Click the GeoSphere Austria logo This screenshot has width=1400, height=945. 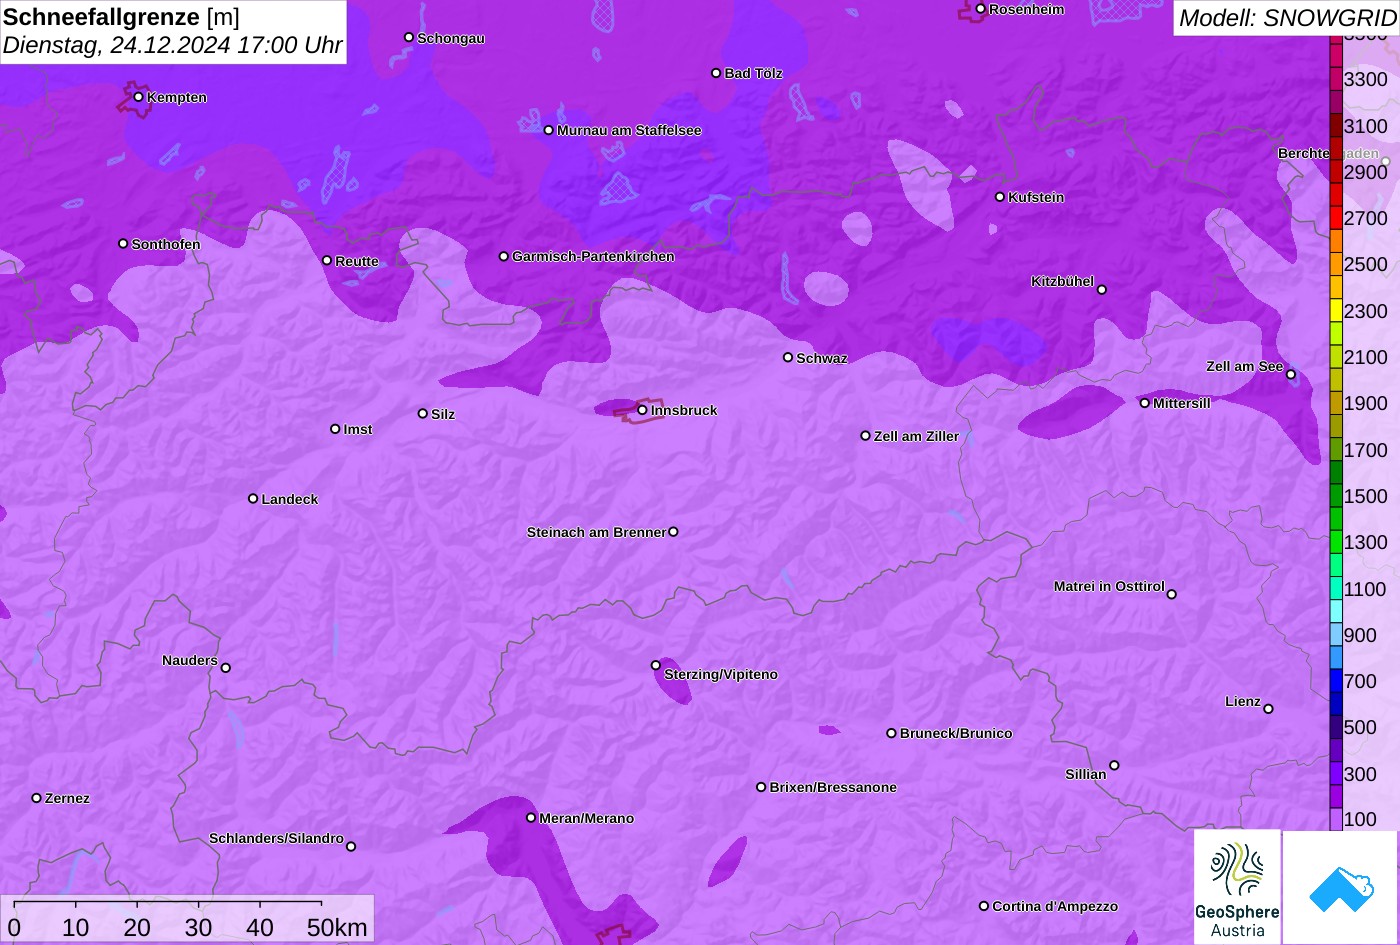pos(1237,887)
